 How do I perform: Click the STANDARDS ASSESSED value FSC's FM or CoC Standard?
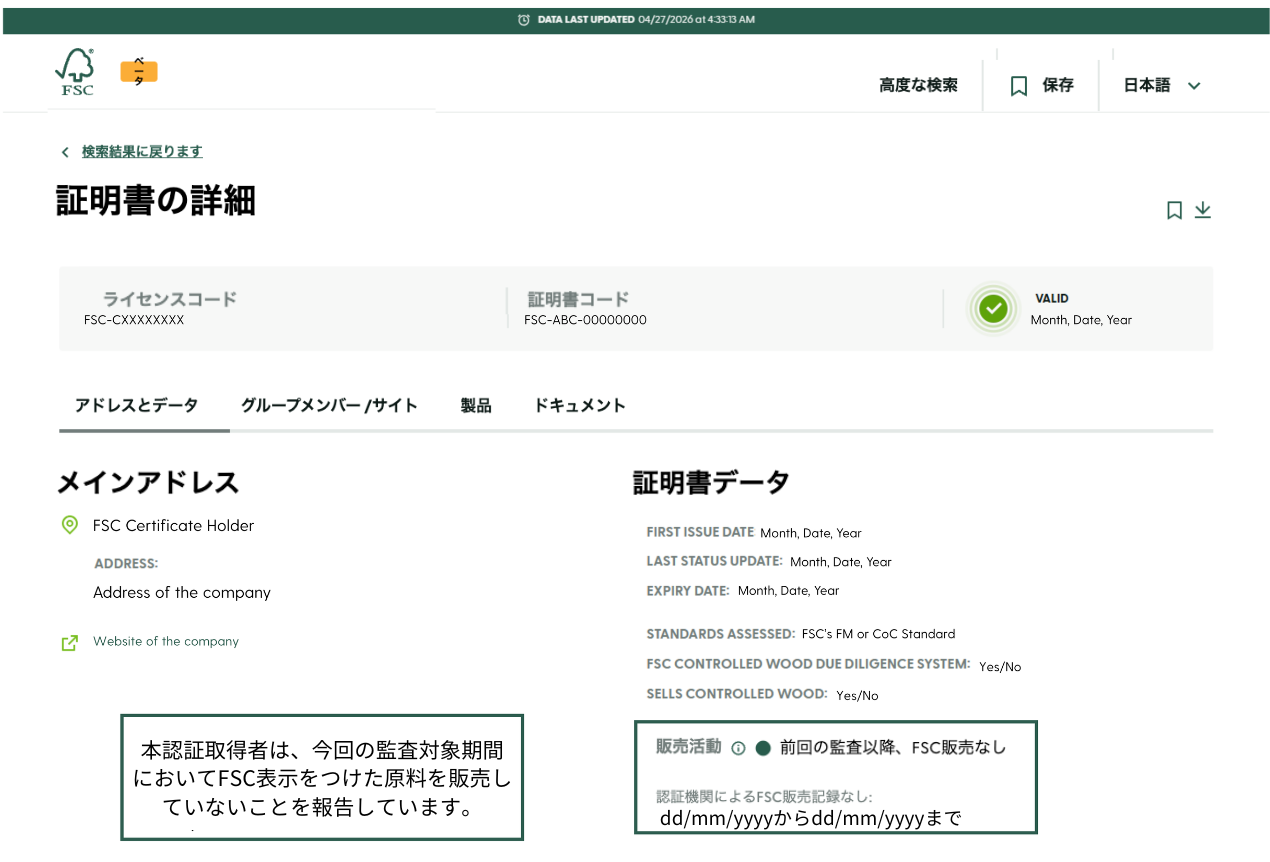(x=878, y=634)
